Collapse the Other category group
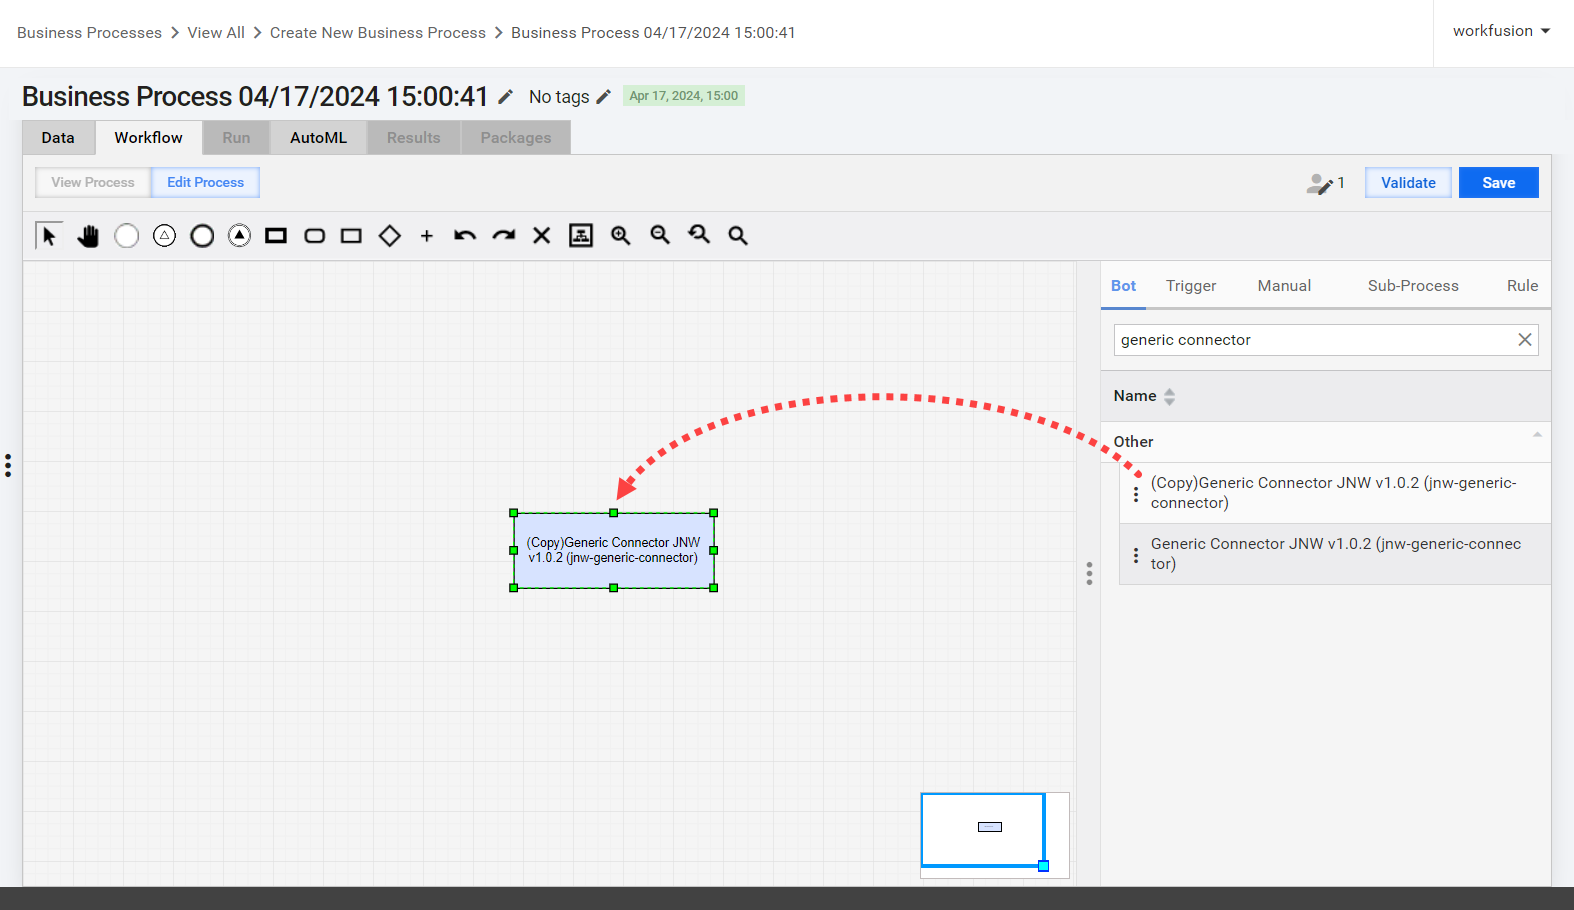This screenshot has width=1574, height=910. (1537, 435)
